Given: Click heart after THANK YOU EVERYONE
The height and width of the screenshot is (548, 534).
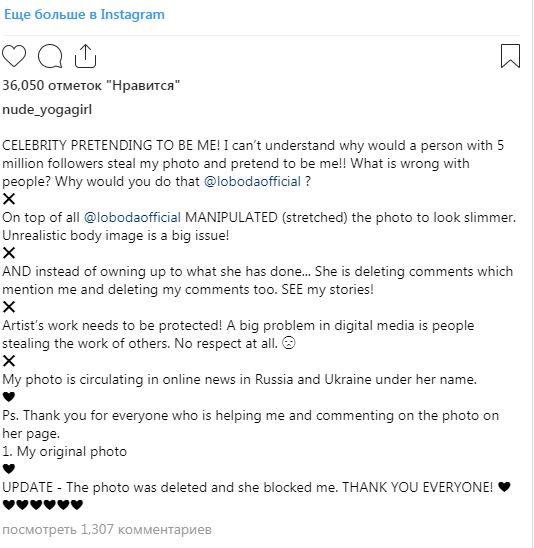Looking at the screenshot, I should 504,486.
